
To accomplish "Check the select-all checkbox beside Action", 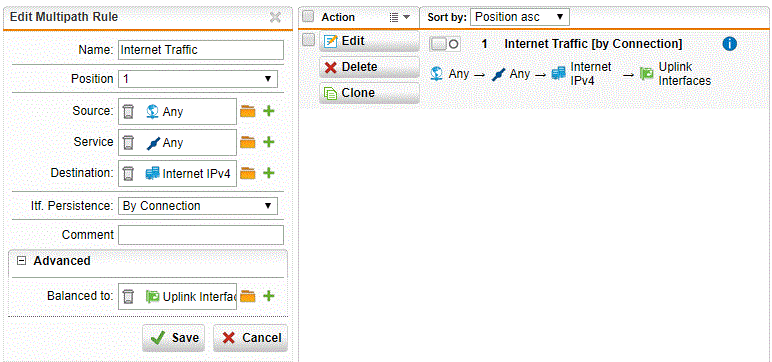I will pos(308,16).
